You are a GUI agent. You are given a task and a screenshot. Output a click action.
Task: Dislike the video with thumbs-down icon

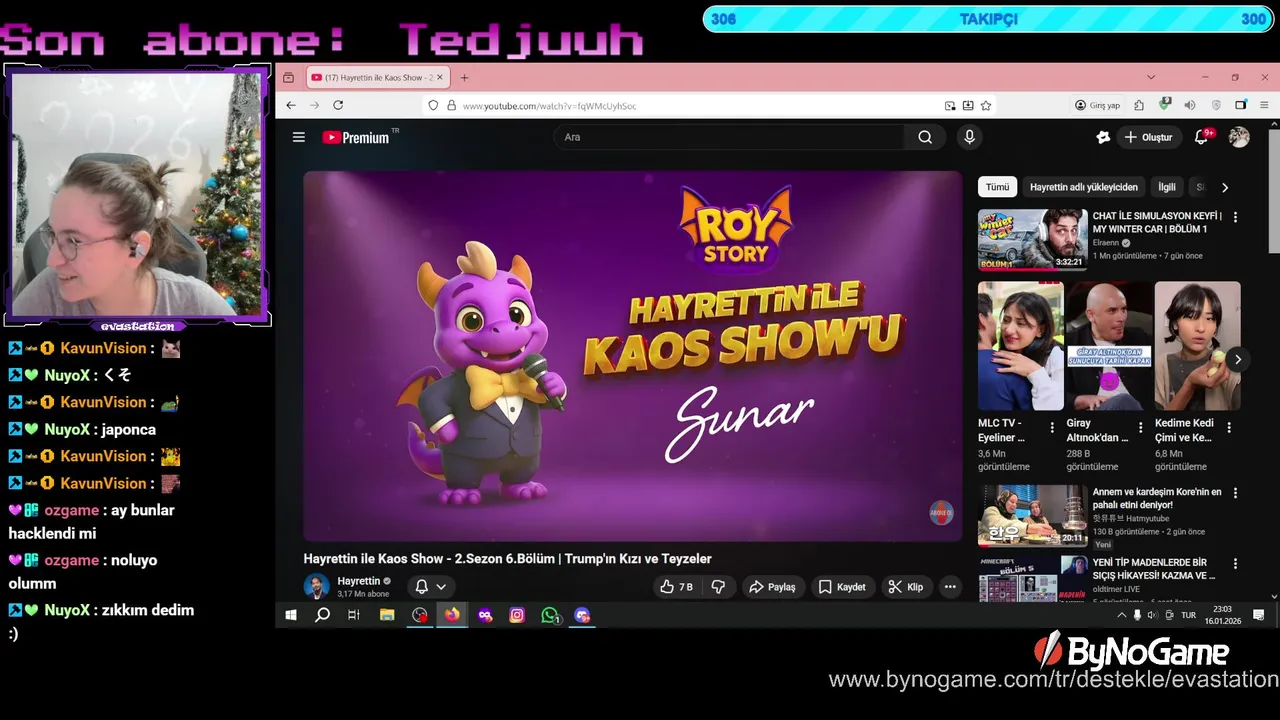click(x=718, y=587)
